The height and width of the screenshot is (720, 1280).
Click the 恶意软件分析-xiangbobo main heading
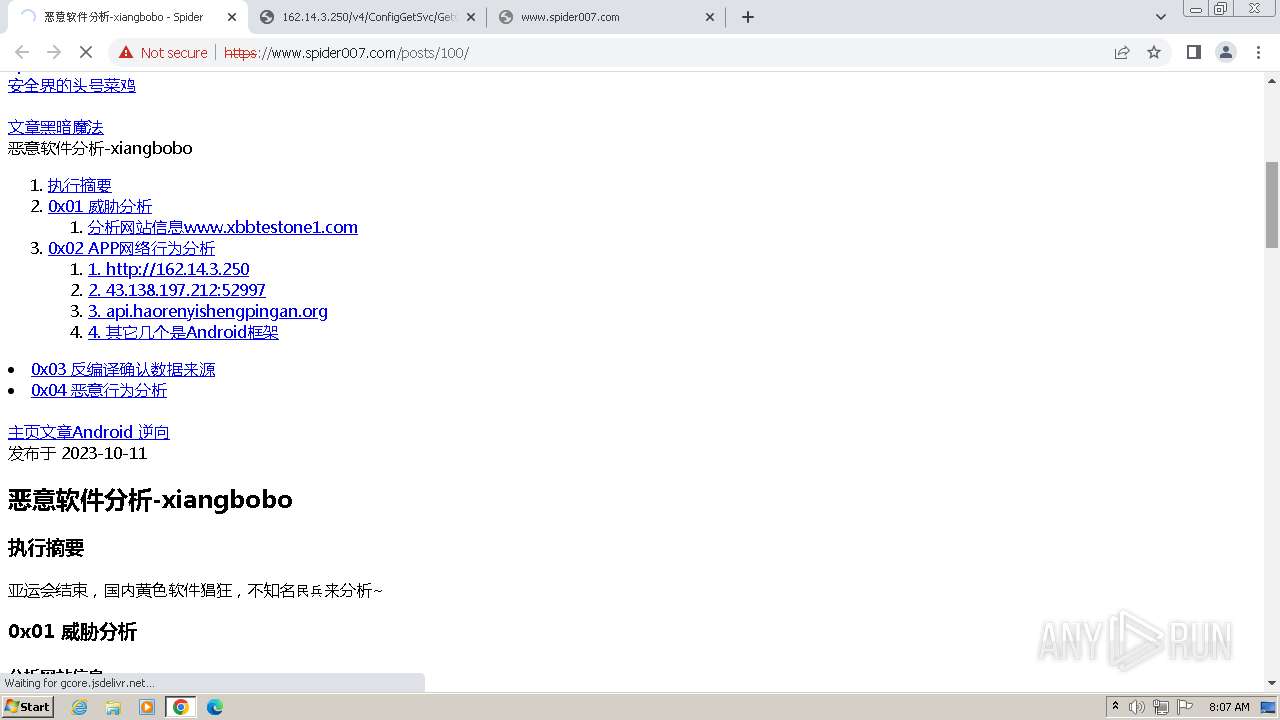[150, 499]
